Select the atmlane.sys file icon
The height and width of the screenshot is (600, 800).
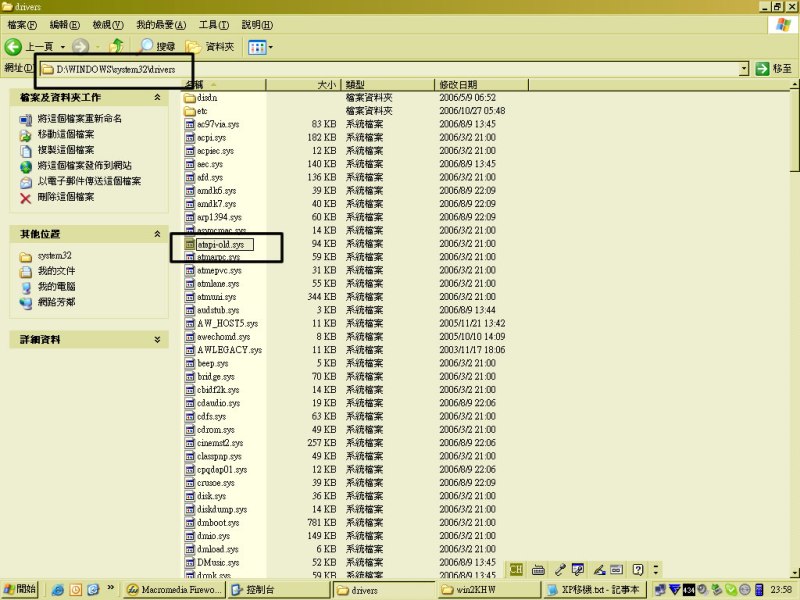click(190, 283)
